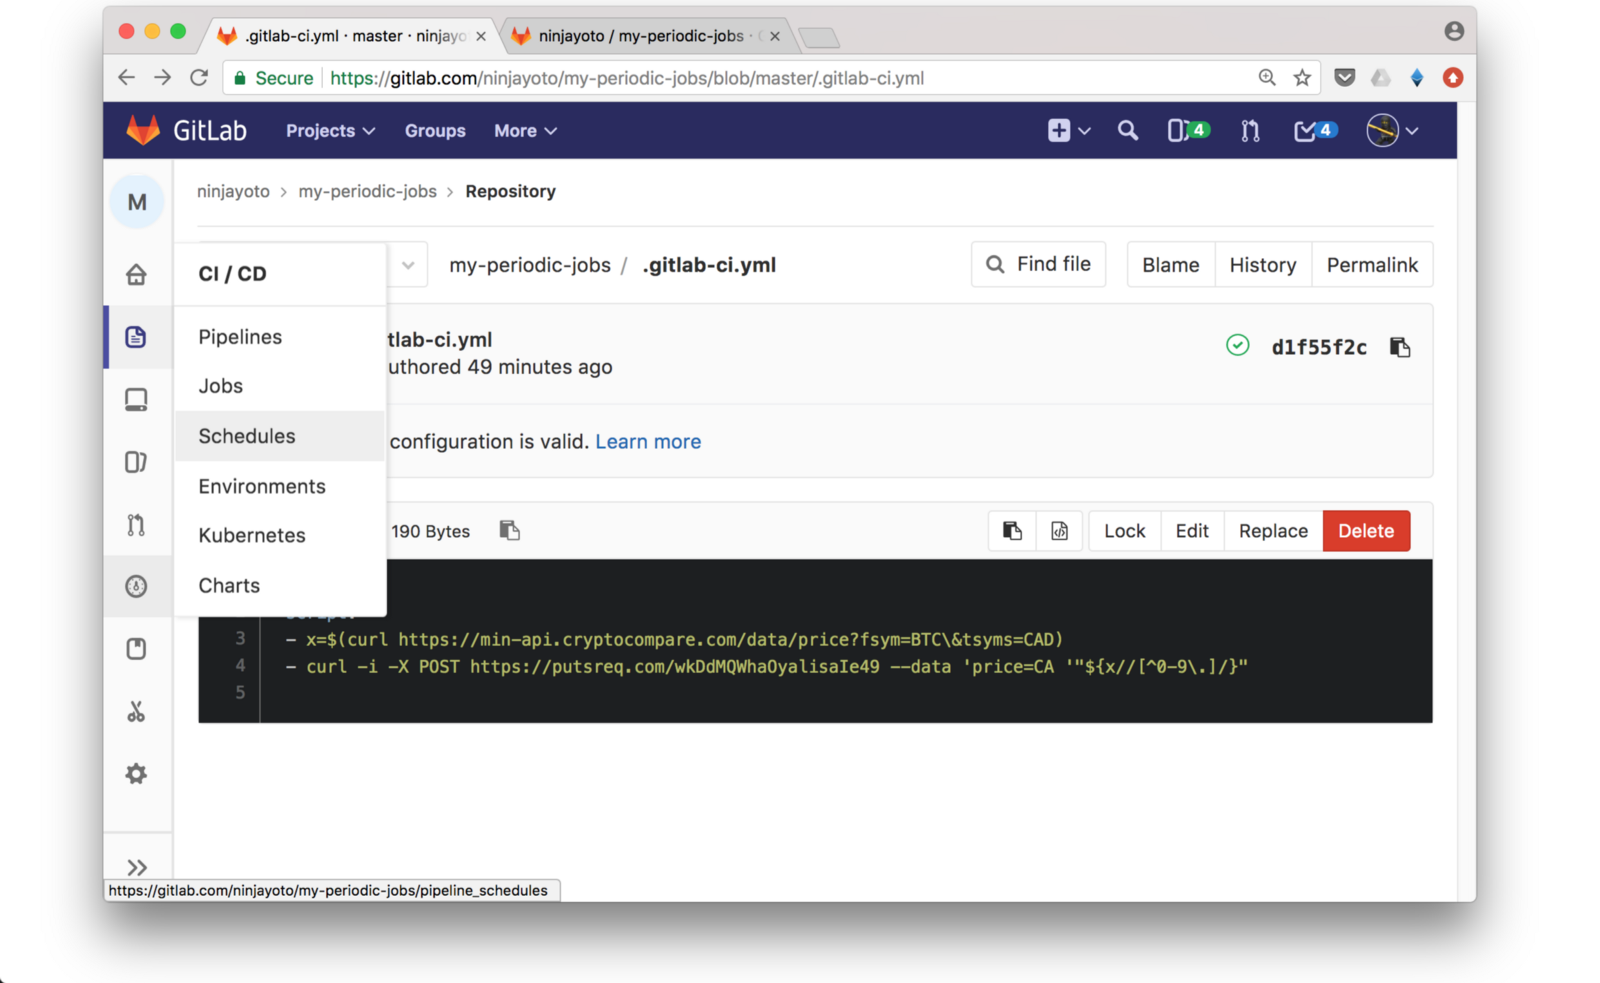Click the GitLab search magnifier icon

click(x=1127, y=131)
